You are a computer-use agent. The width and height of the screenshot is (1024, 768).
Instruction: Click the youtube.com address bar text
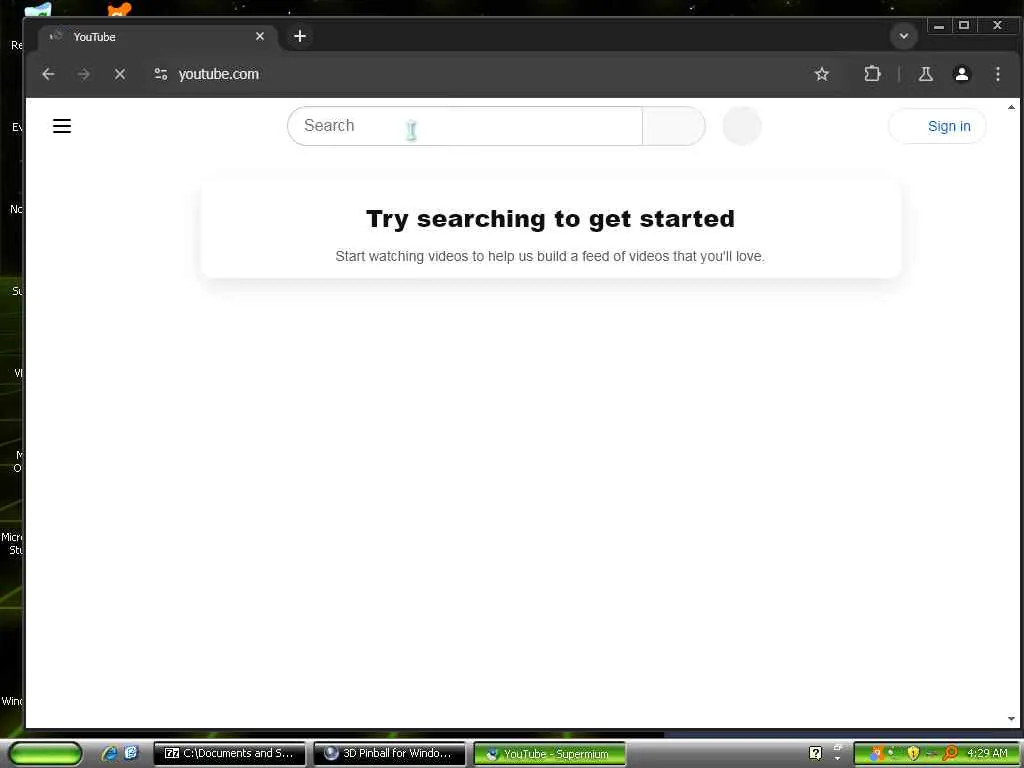(219, 74)
